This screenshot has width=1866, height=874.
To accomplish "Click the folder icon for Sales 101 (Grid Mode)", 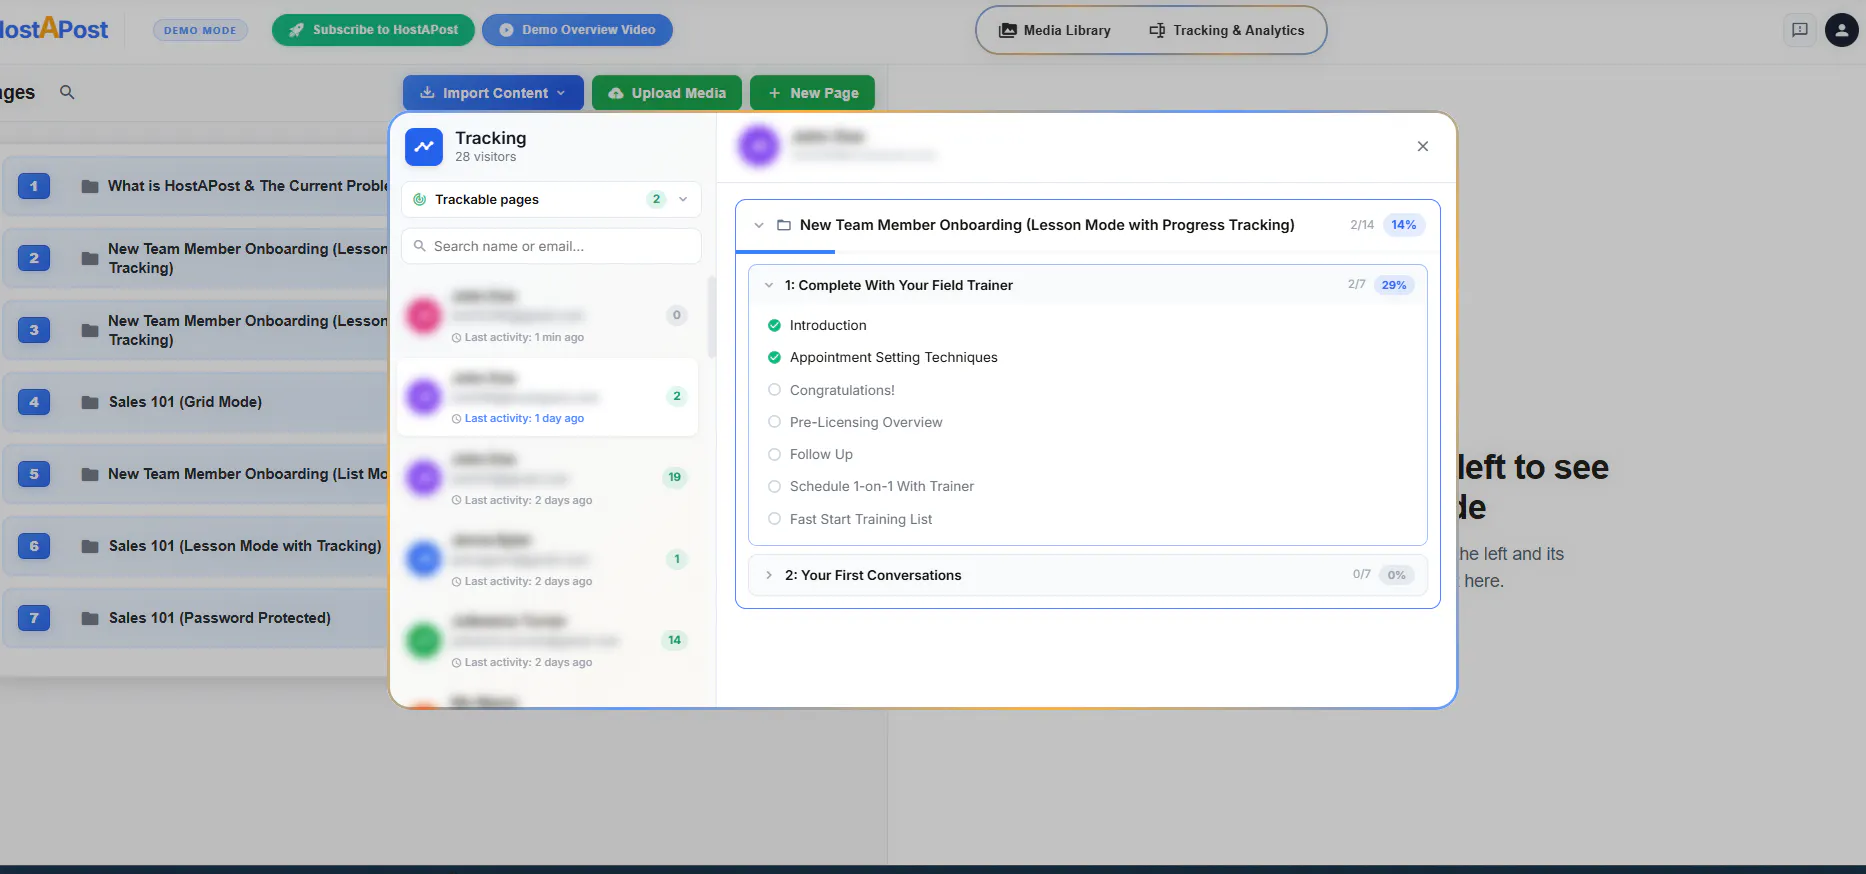I will tap(90, 402).
